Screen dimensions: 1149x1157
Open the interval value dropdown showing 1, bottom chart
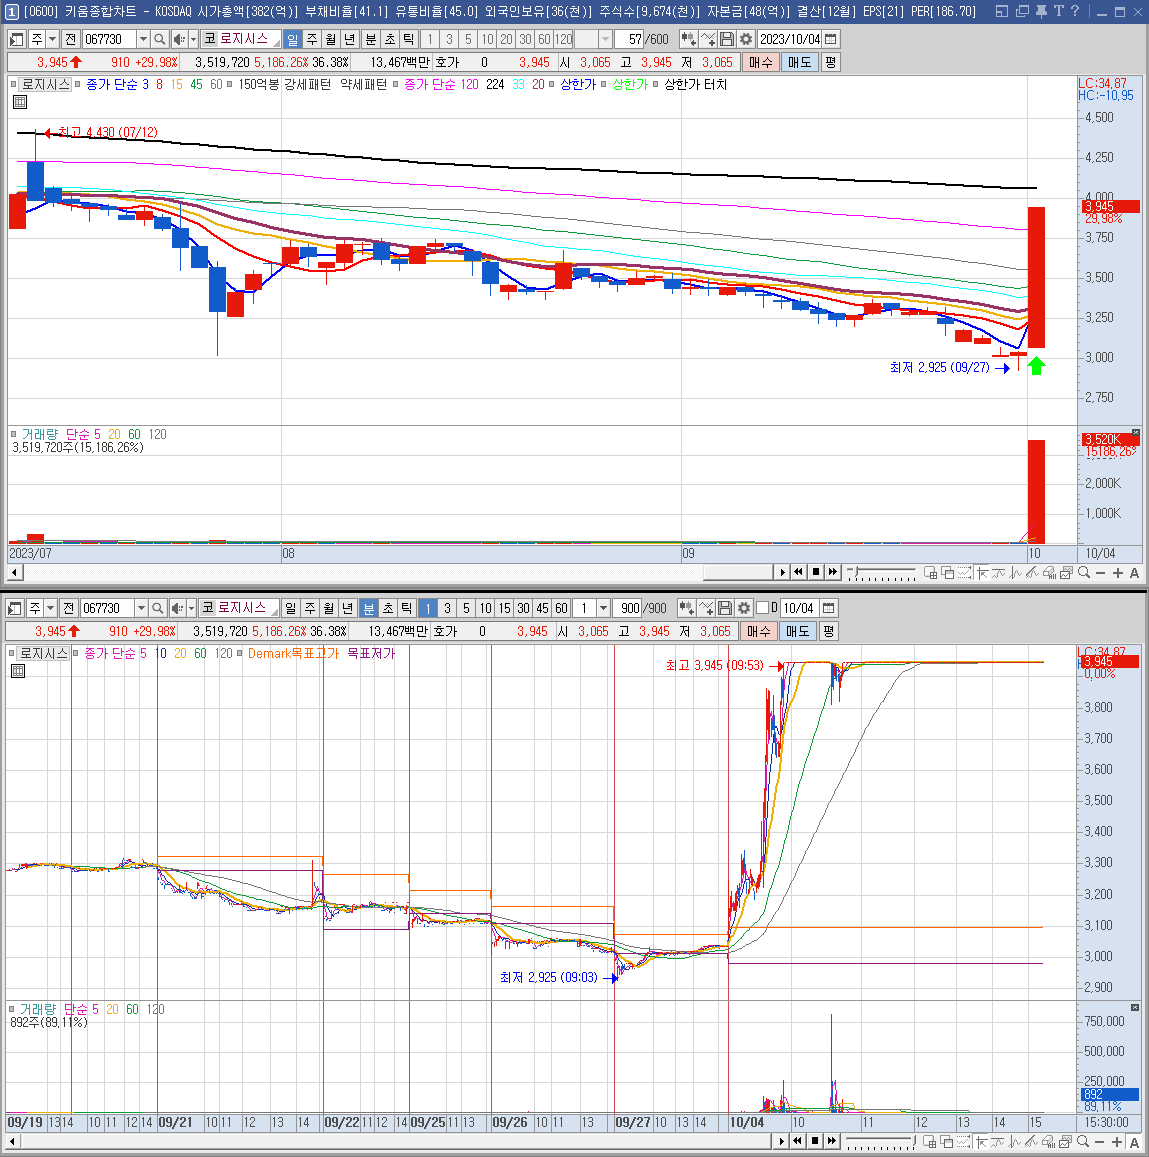coord(603,608)
